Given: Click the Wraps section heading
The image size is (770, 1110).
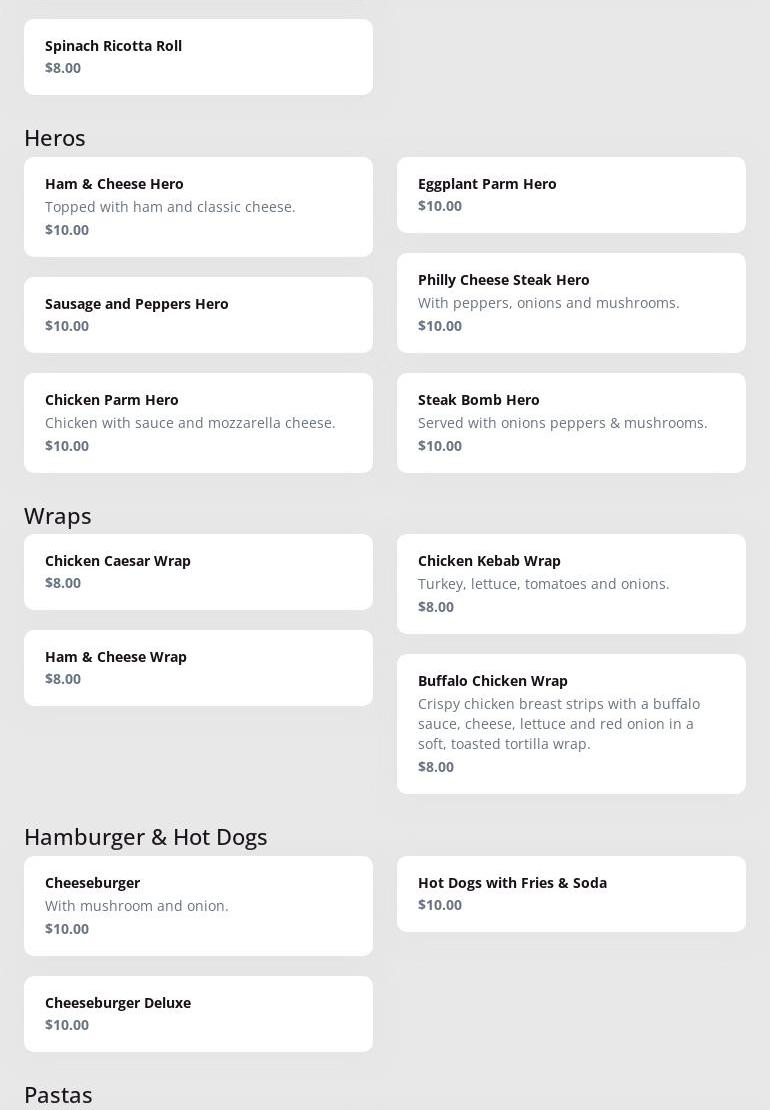Looking at the screenshot, I should tap(58, 516).
